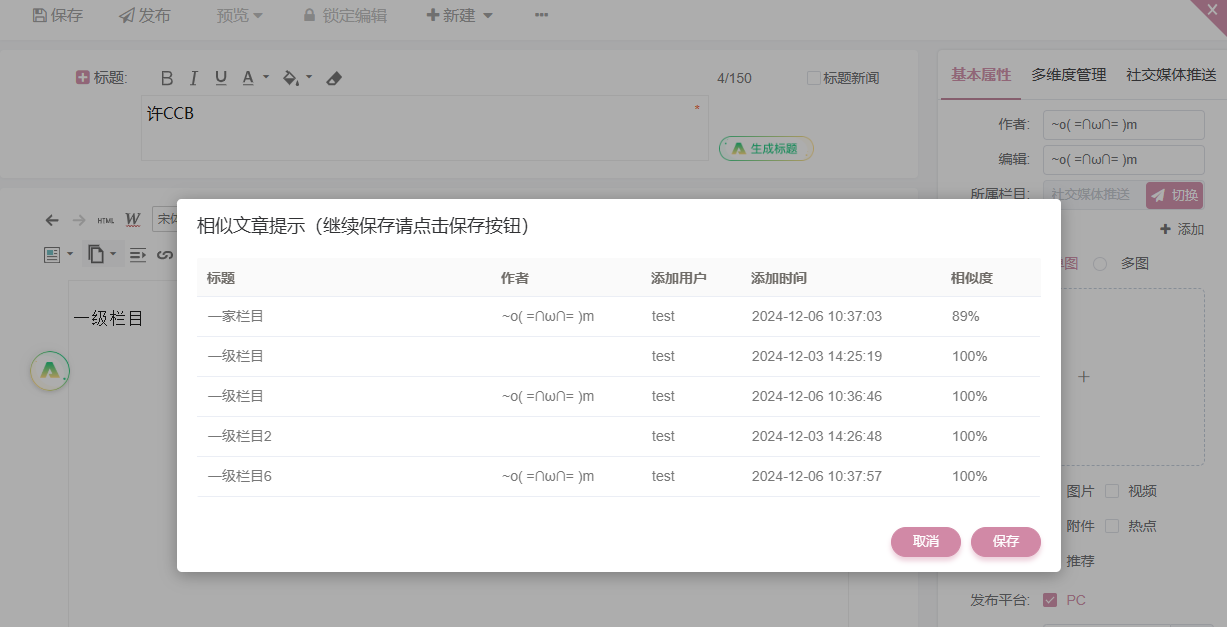The width and height of the screenshot is (1227, 627).
Task: Click the undo arrow in editor toolbar
Action: (x=52, y=220)
